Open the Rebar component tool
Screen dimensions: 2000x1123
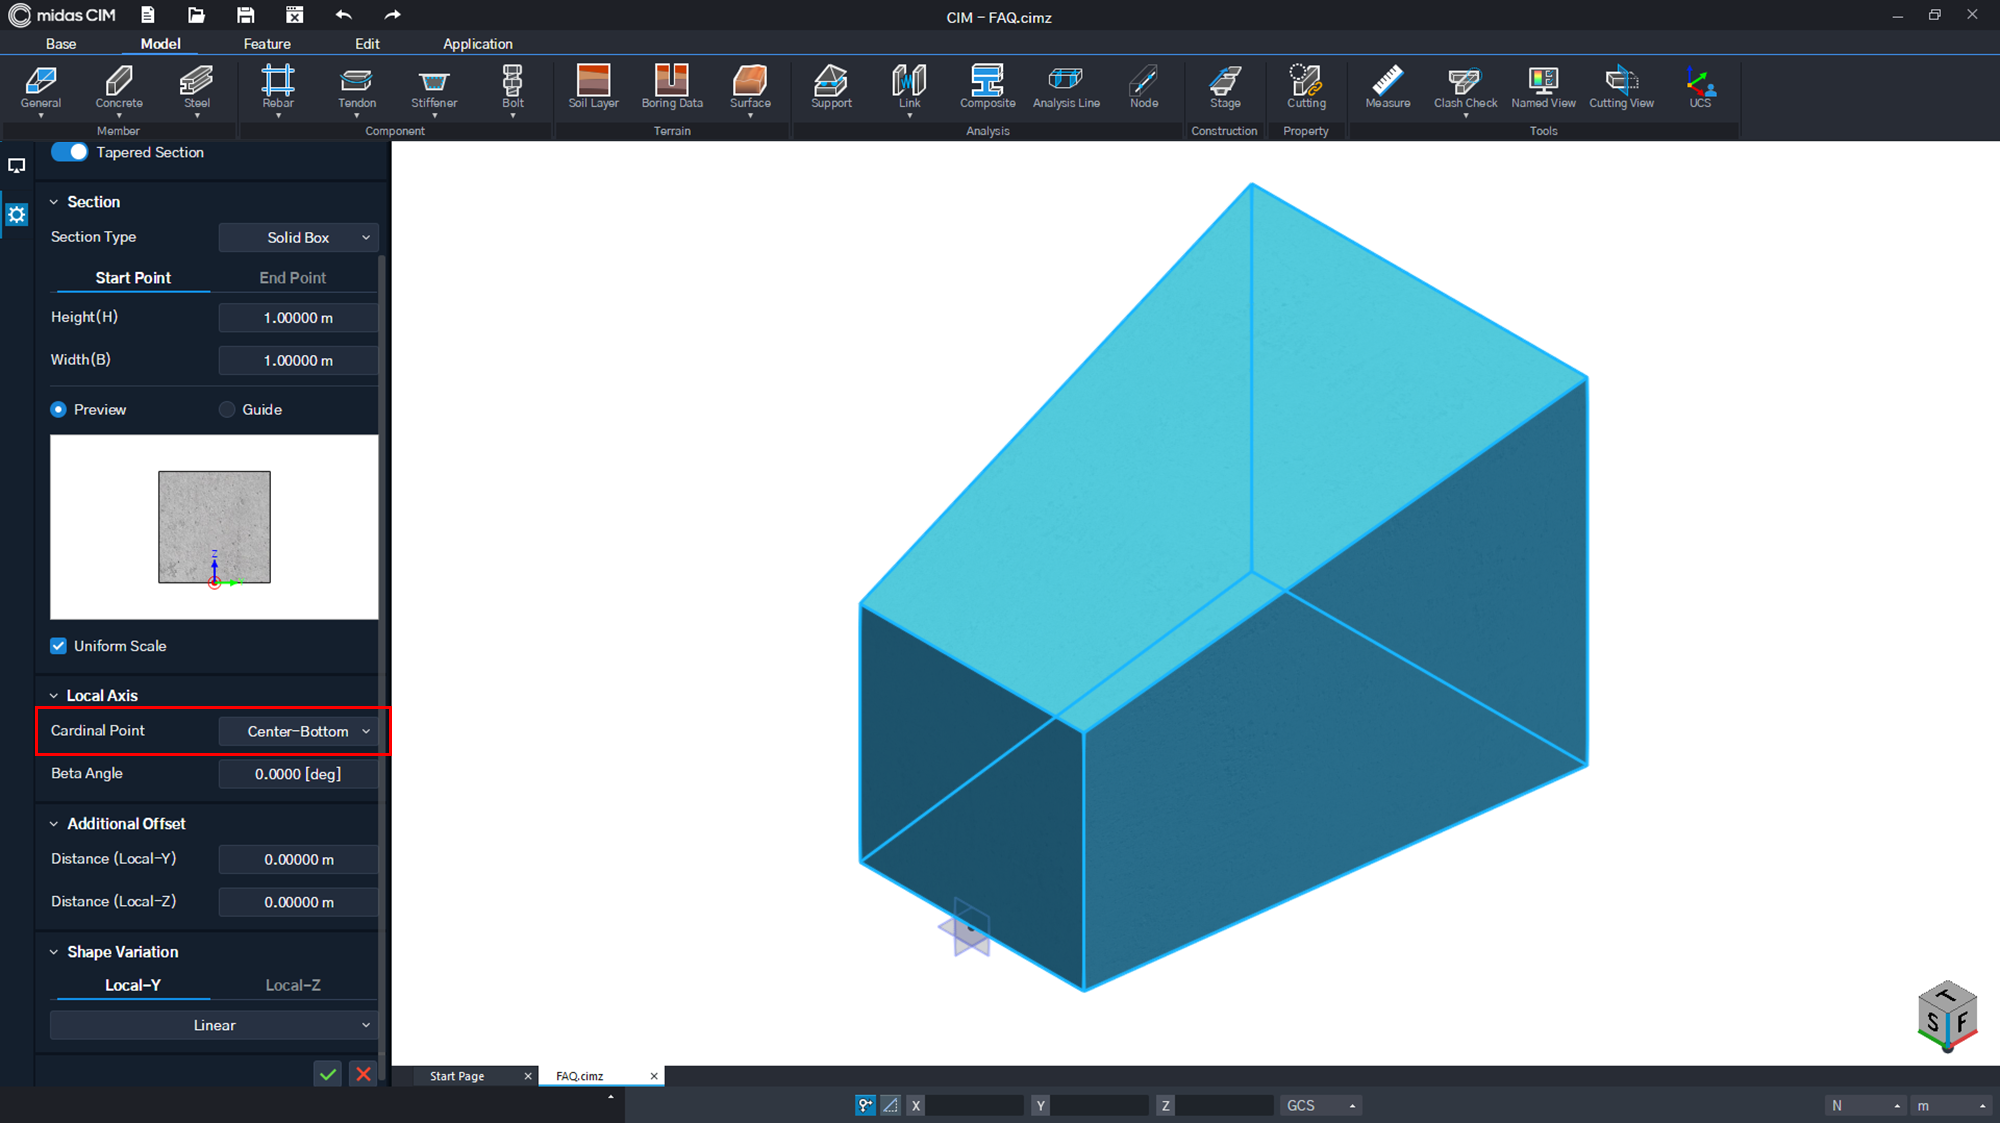[x=278, y=88]
